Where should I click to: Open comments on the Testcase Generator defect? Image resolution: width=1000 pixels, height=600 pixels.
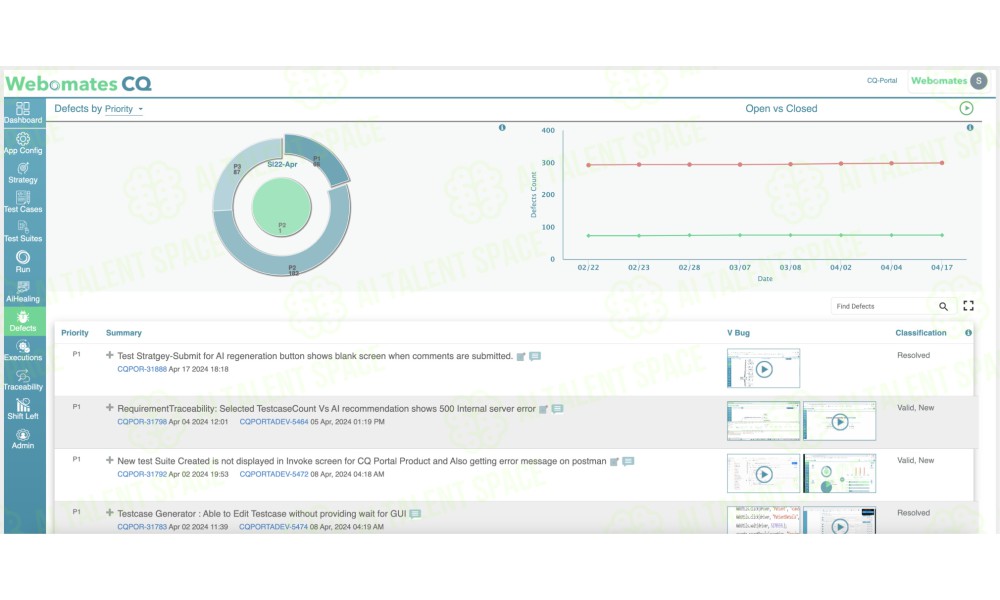415,514
